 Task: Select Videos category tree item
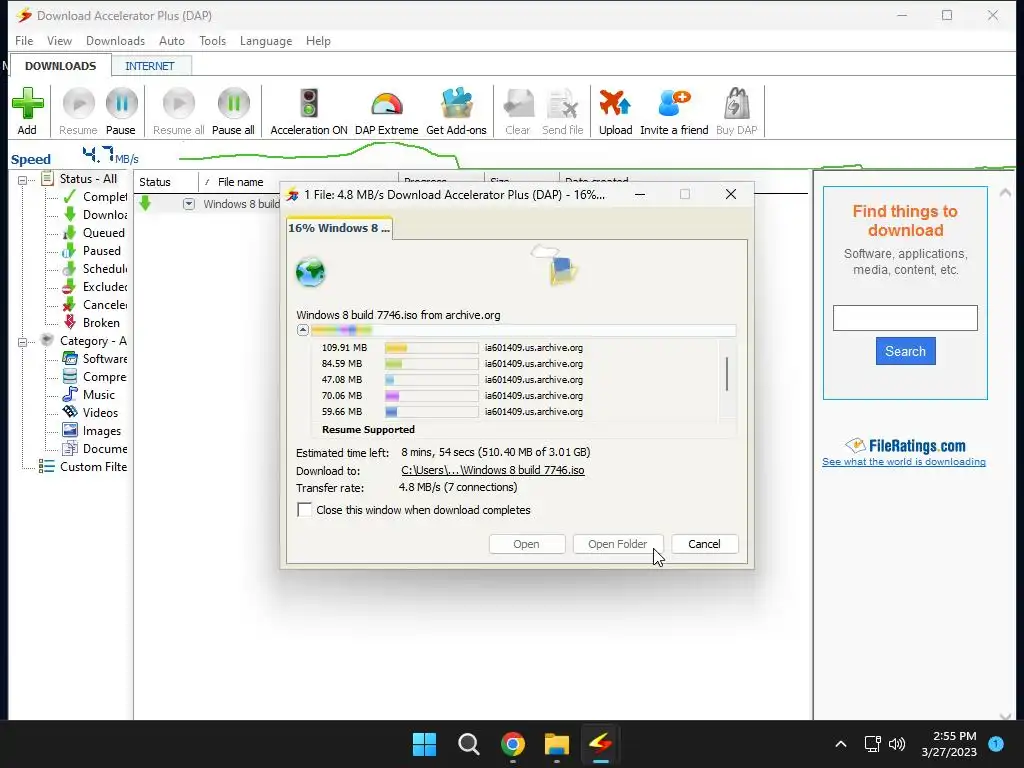[x=91, y=413]
